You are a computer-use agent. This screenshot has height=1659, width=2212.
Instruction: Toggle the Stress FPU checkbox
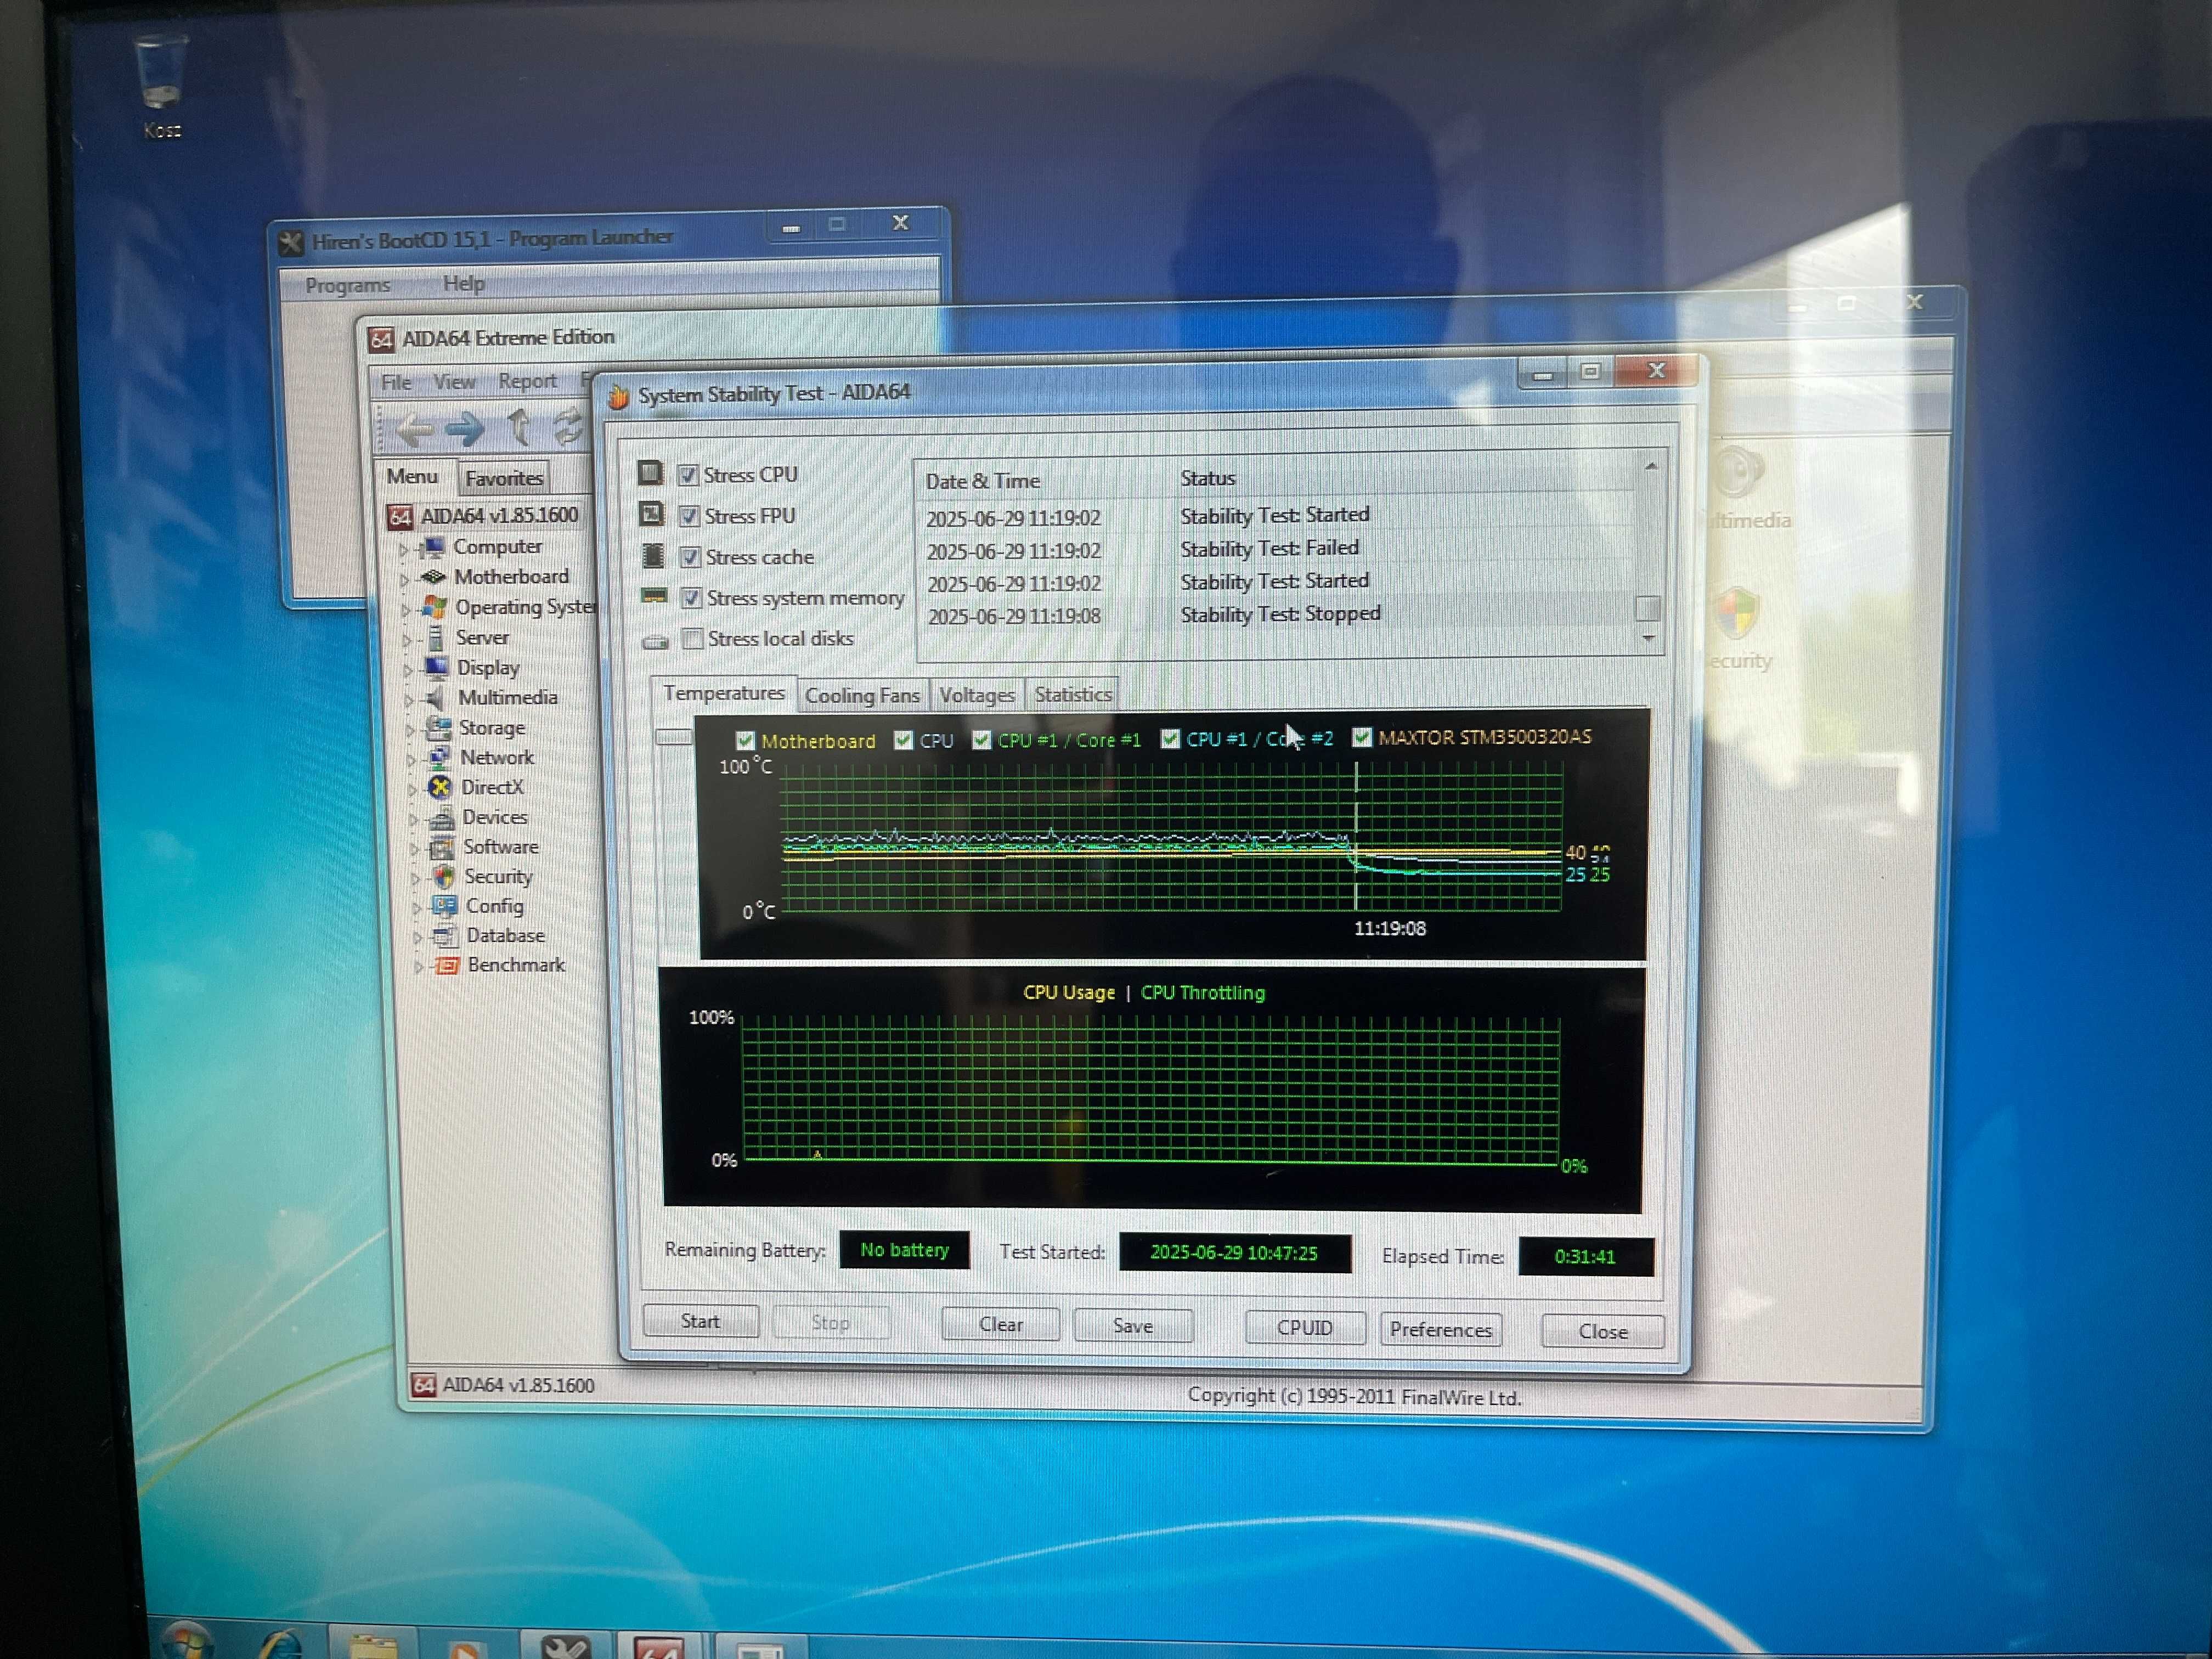tap(689, 516)
